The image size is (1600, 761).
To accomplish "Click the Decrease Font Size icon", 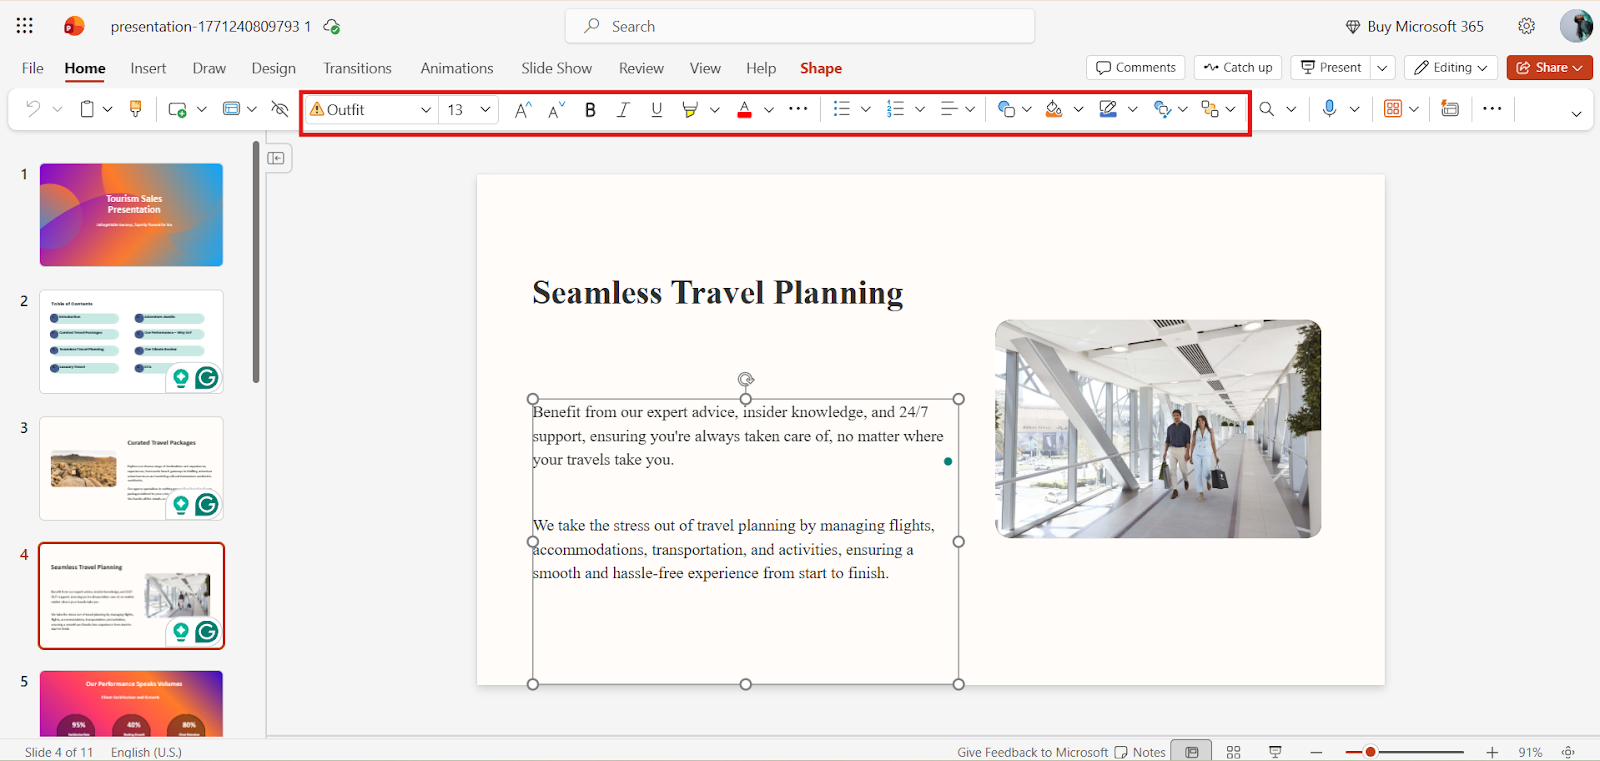I will click(x=557, y=110).
